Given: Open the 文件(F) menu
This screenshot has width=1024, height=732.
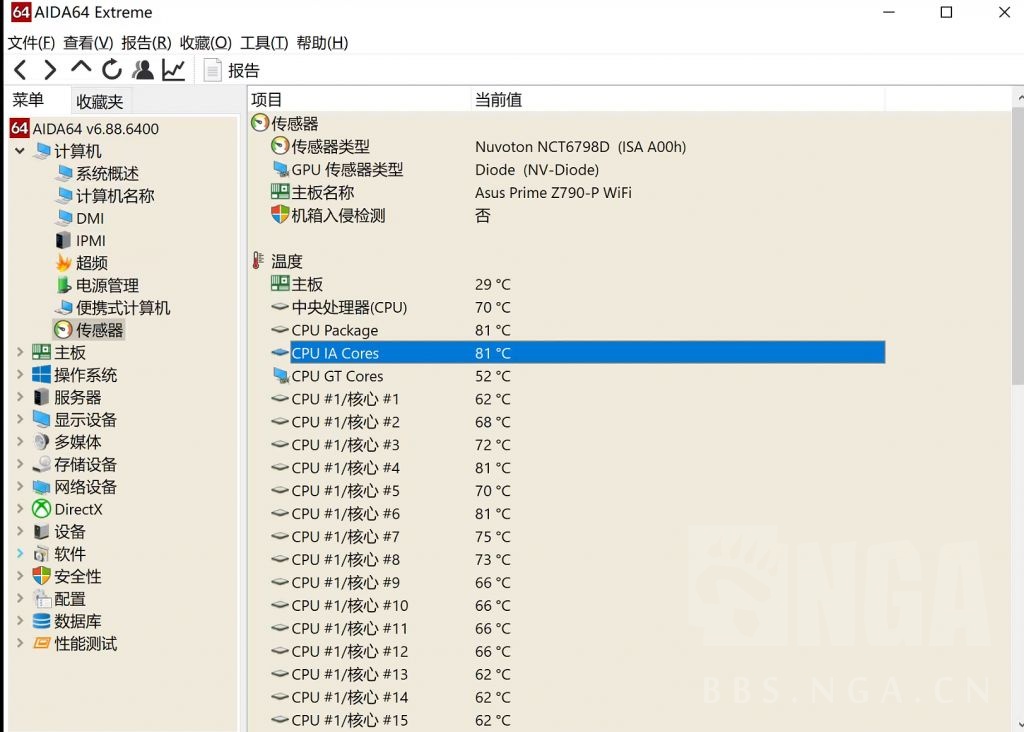Looking at the screenshot, I should pos(30,43).
